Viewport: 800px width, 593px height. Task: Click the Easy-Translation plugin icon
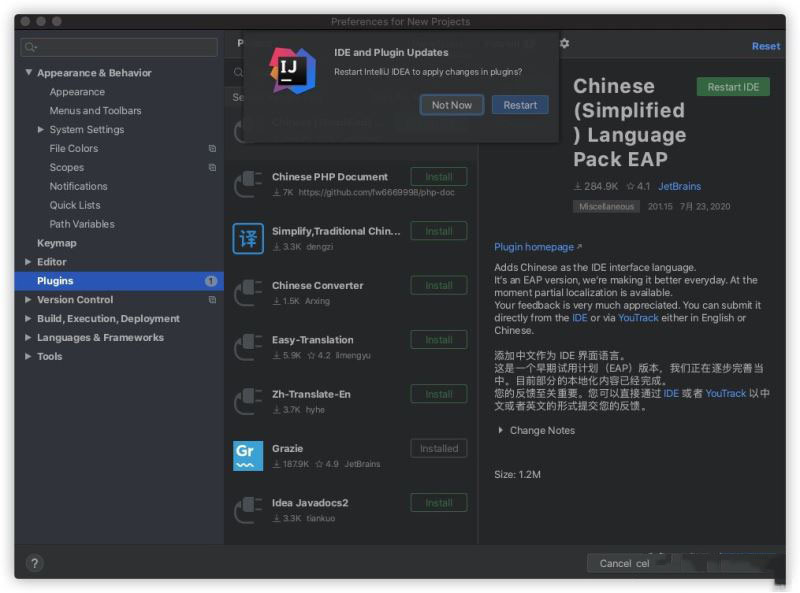click(x=248, y=347)
